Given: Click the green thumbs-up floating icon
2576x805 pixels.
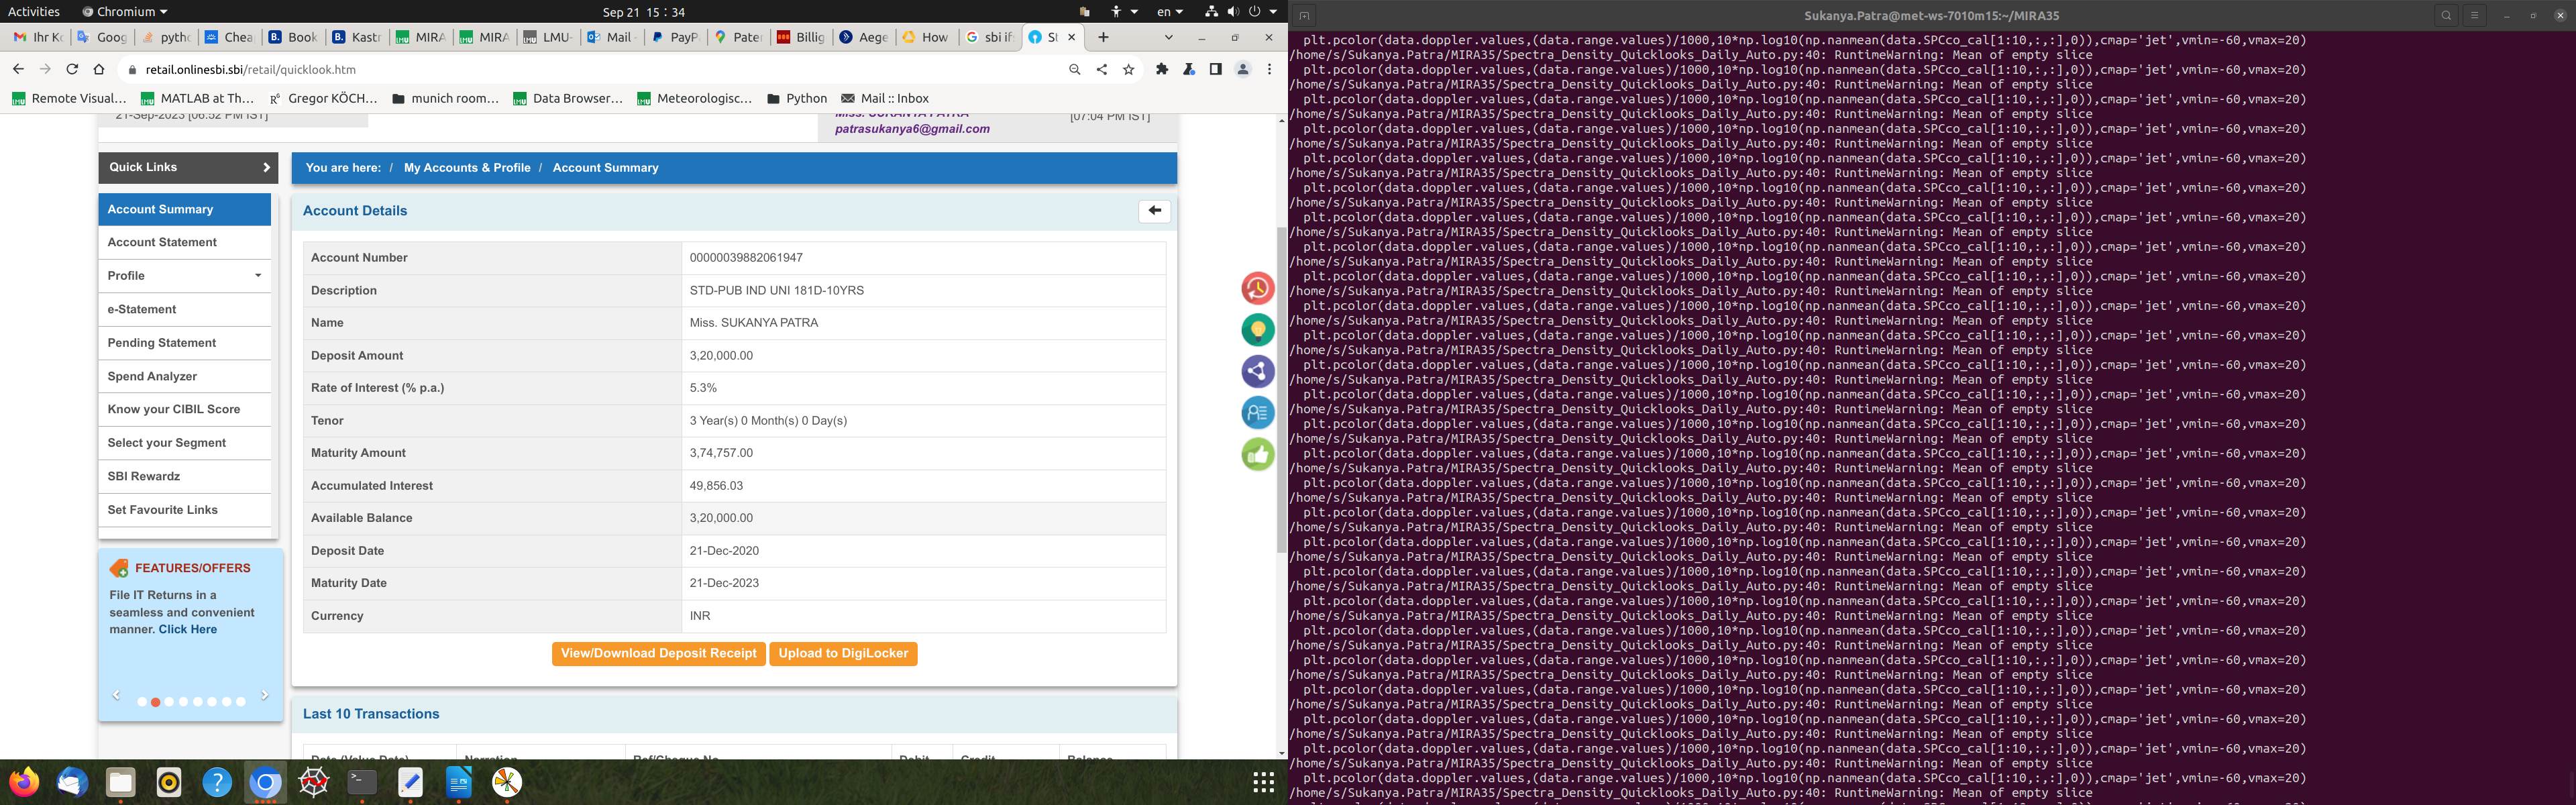Looking at the screenshot, I should point(1257,455).
